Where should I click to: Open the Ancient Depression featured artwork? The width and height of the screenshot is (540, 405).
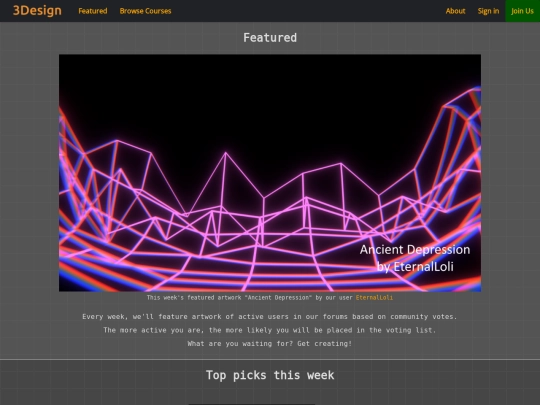click(270, 173)
